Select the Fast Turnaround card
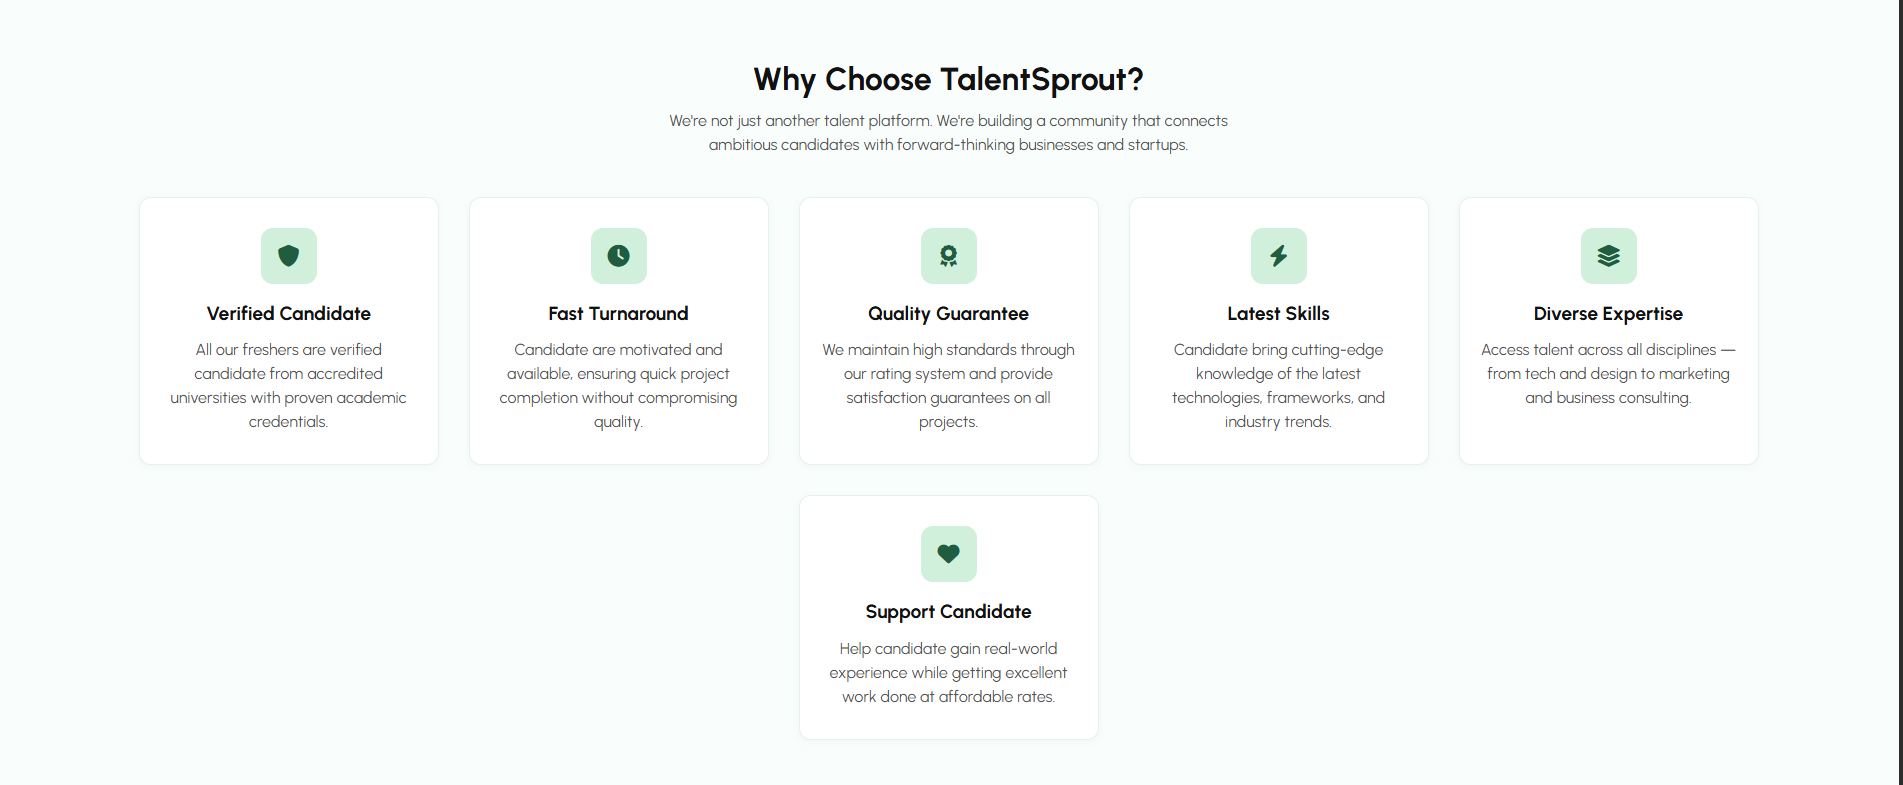This screenshot has width=1903, height=785. 618,330
